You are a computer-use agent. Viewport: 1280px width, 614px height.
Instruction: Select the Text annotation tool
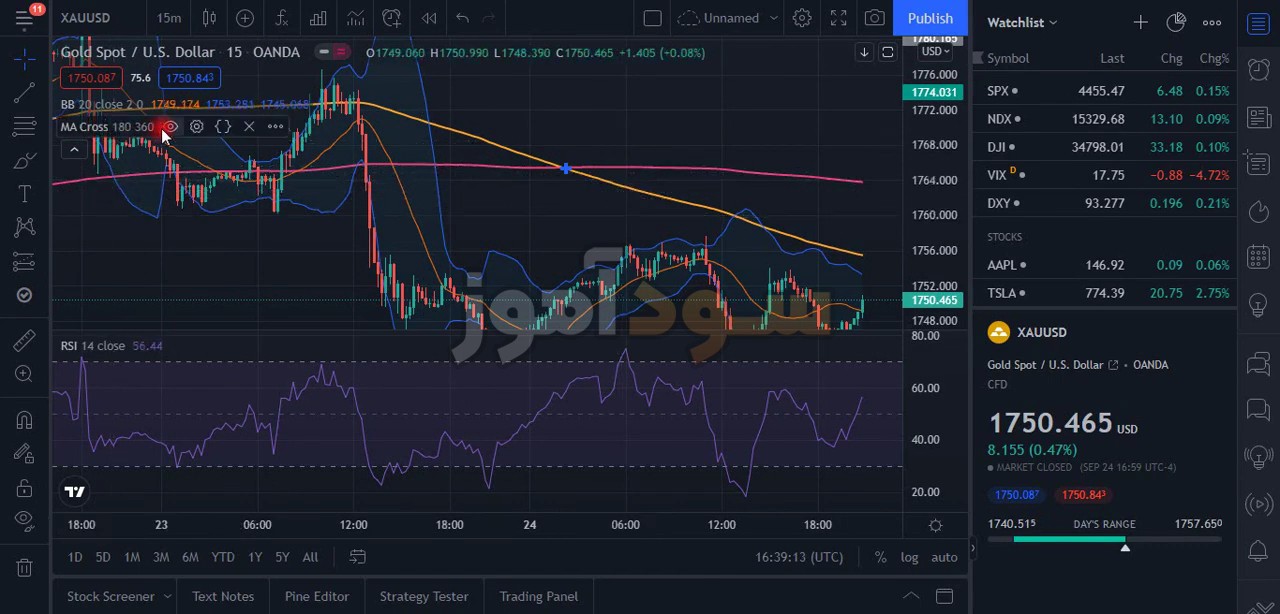[x=25, y=194]
